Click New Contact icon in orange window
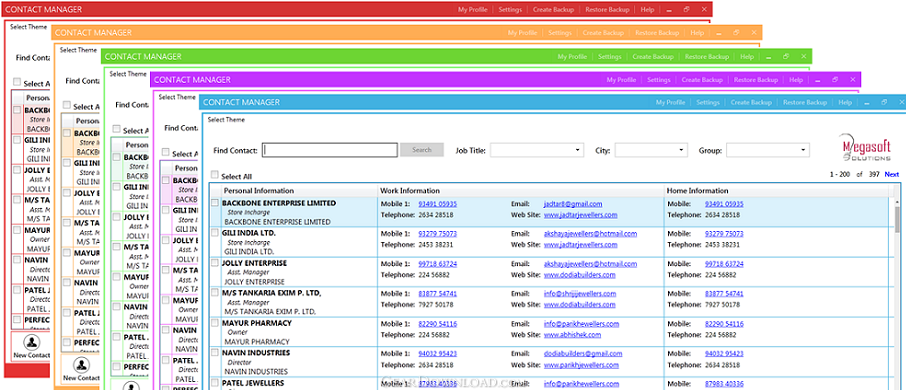The image size is (906, 390). pos(82,365)
